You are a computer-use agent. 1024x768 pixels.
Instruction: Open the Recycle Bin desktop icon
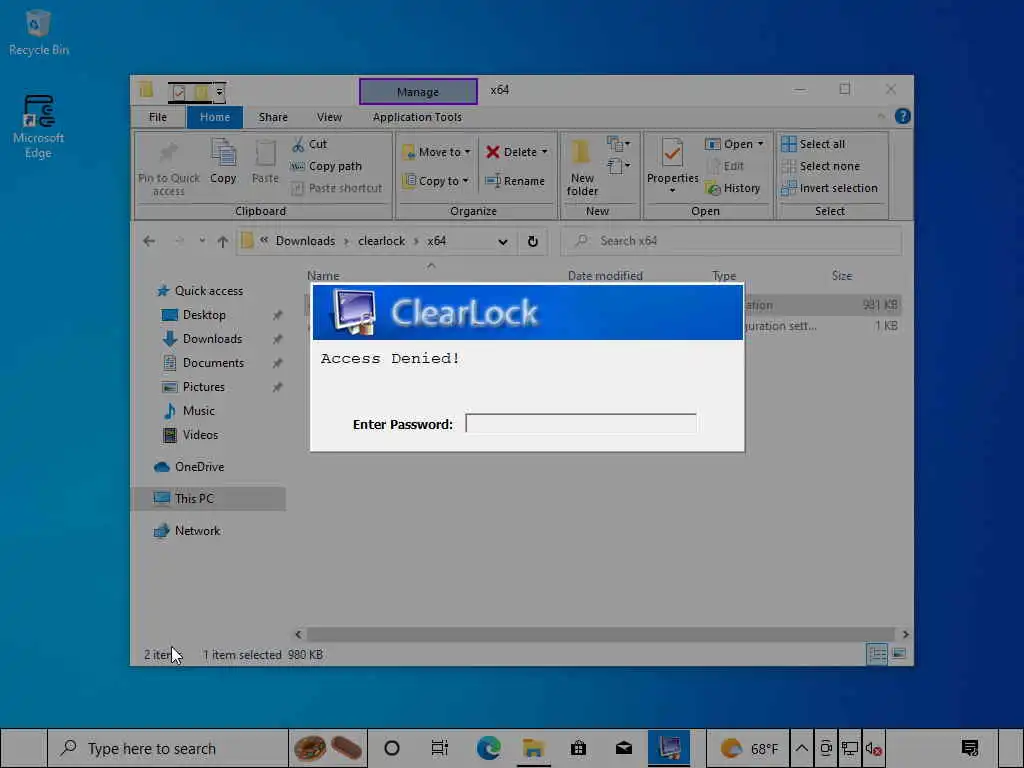[x=39, y=33]
